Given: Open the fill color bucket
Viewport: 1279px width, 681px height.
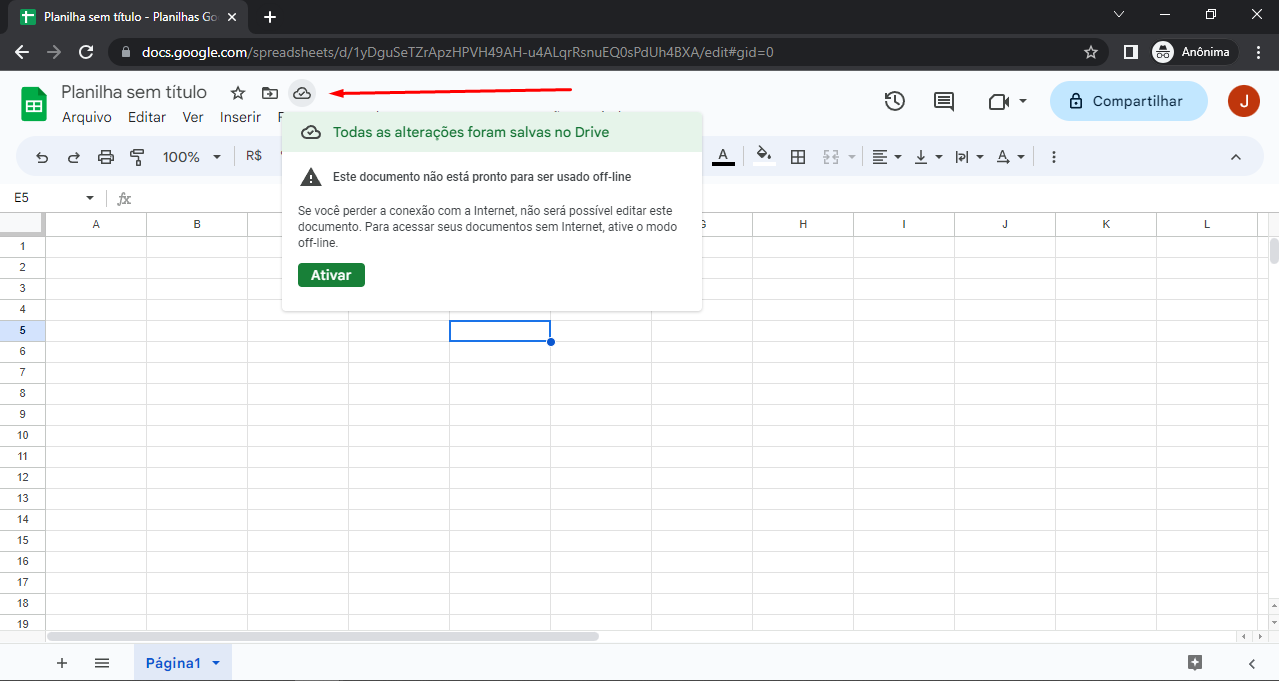Looking at the screenshot, I should (764, 157).
